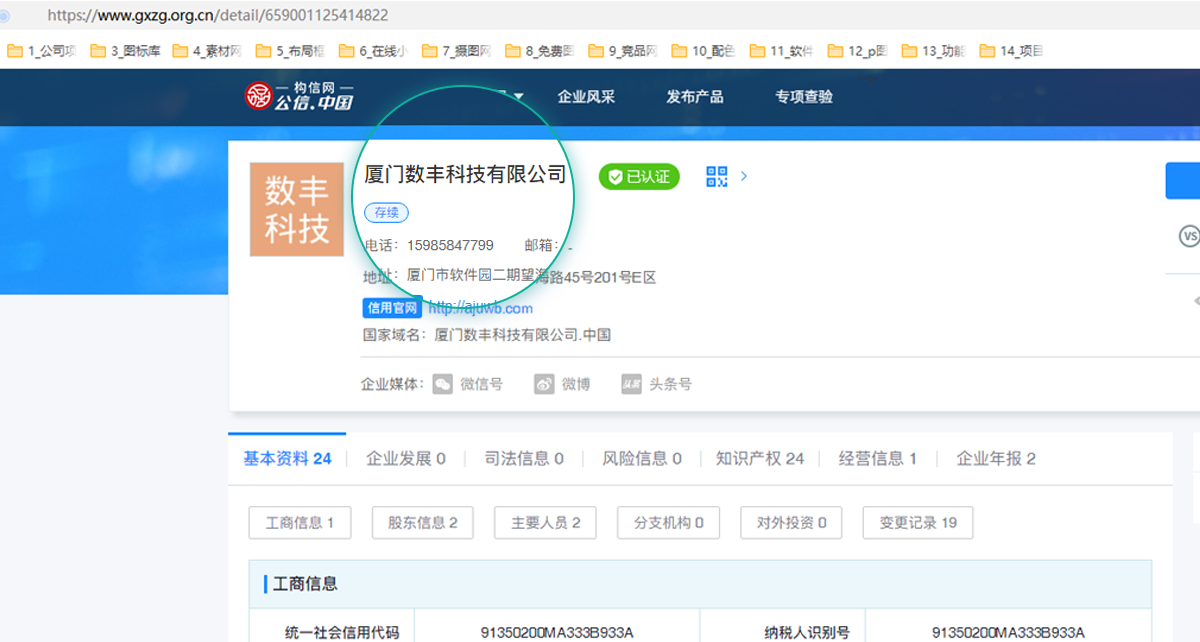Click the 数丰科技 company logo thumbnail

point(297,209)
